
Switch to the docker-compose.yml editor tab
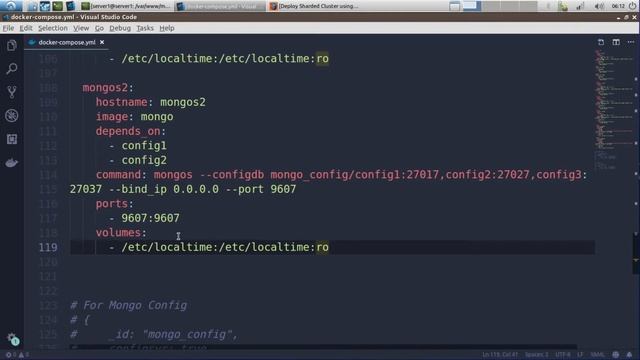click(x=67, y=42)
